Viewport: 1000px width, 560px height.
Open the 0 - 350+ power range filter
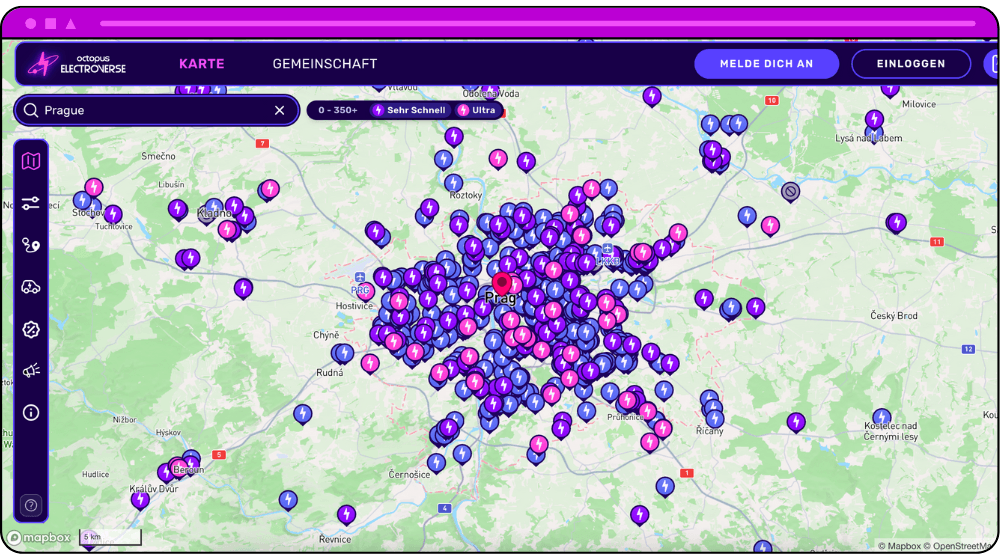(x=337, y=110)
